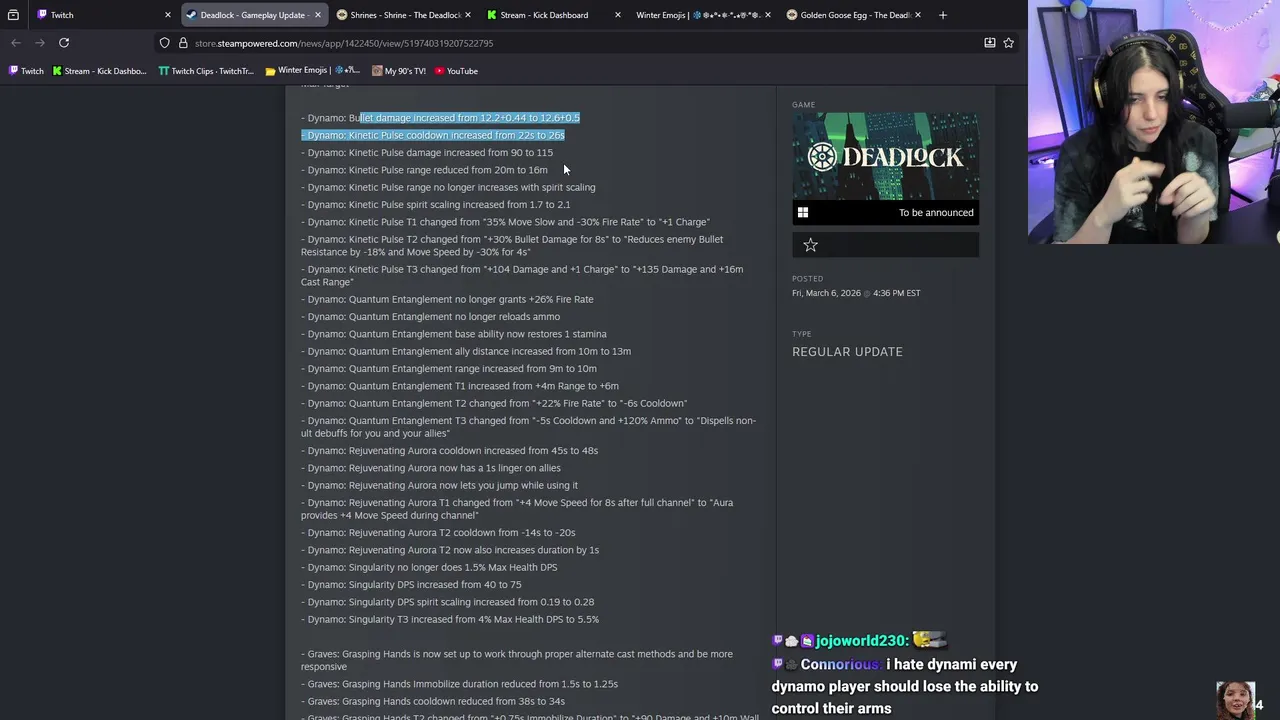Click the streamer webcam overlay
Viewport: 1280px width, 720px height.
coord(1153,122)
